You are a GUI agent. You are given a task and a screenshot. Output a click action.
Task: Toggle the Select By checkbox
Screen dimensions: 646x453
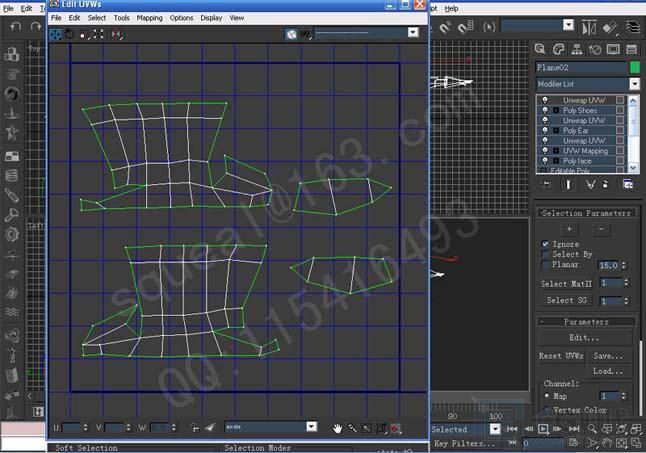(x=545, y=254)
